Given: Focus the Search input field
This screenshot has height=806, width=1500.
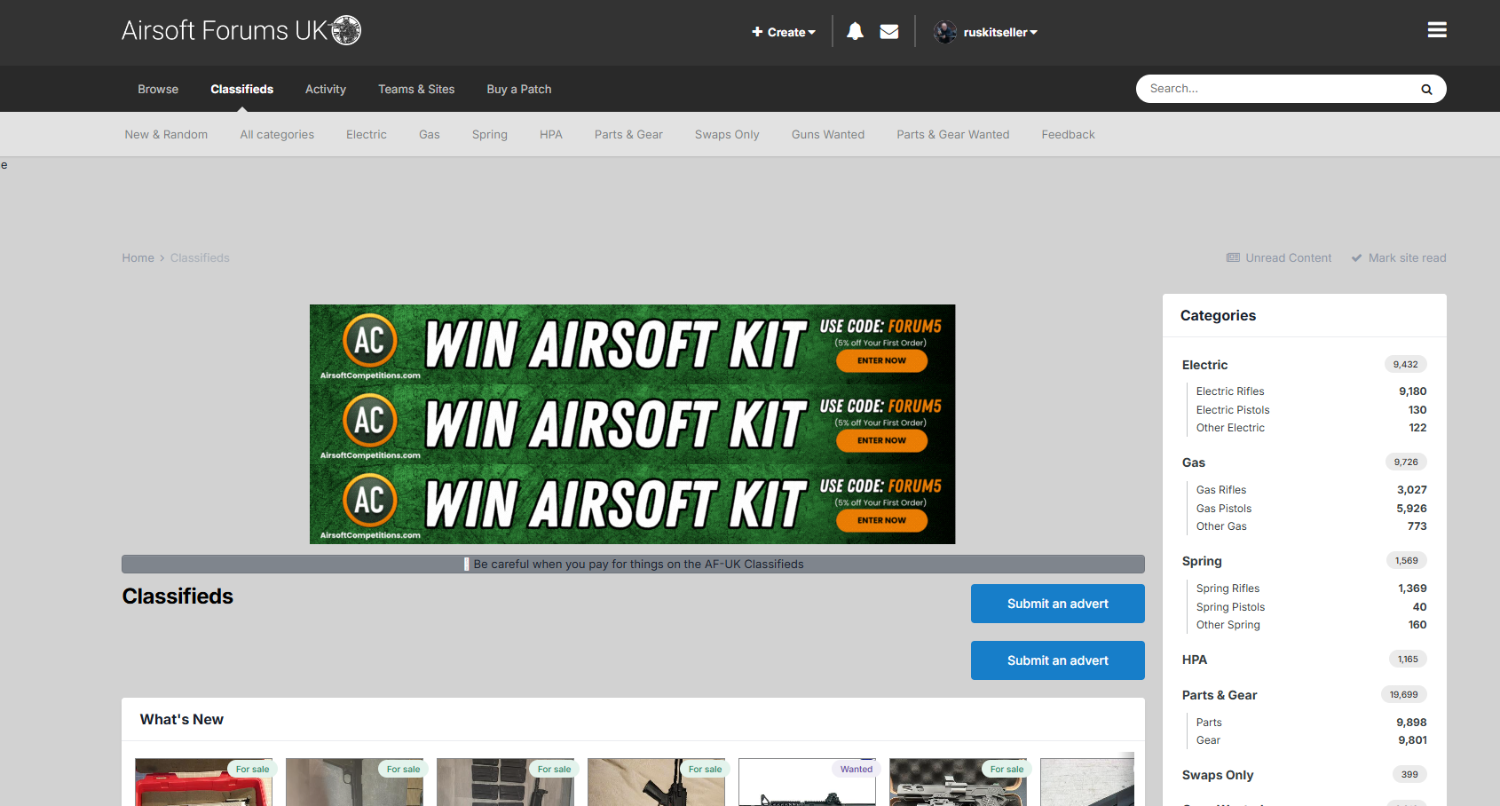Looking at the screenshot, I should [1275, 89].
